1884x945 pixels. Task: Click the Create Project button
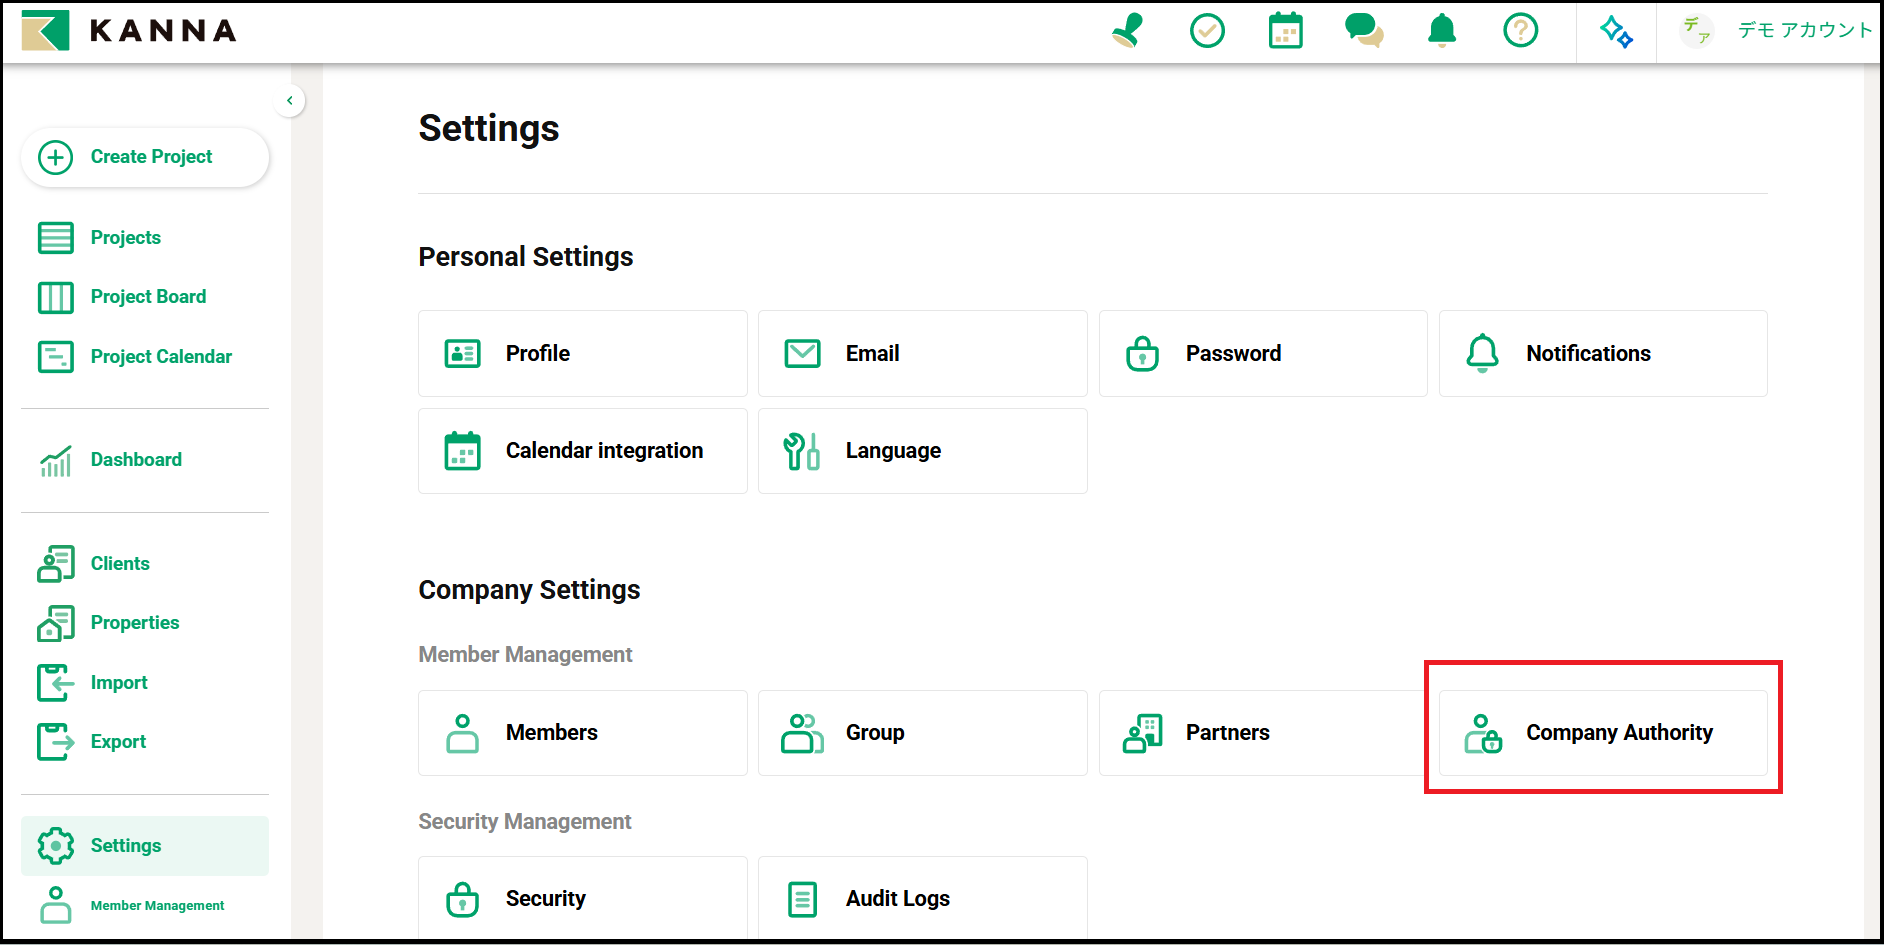pos(145,157)
